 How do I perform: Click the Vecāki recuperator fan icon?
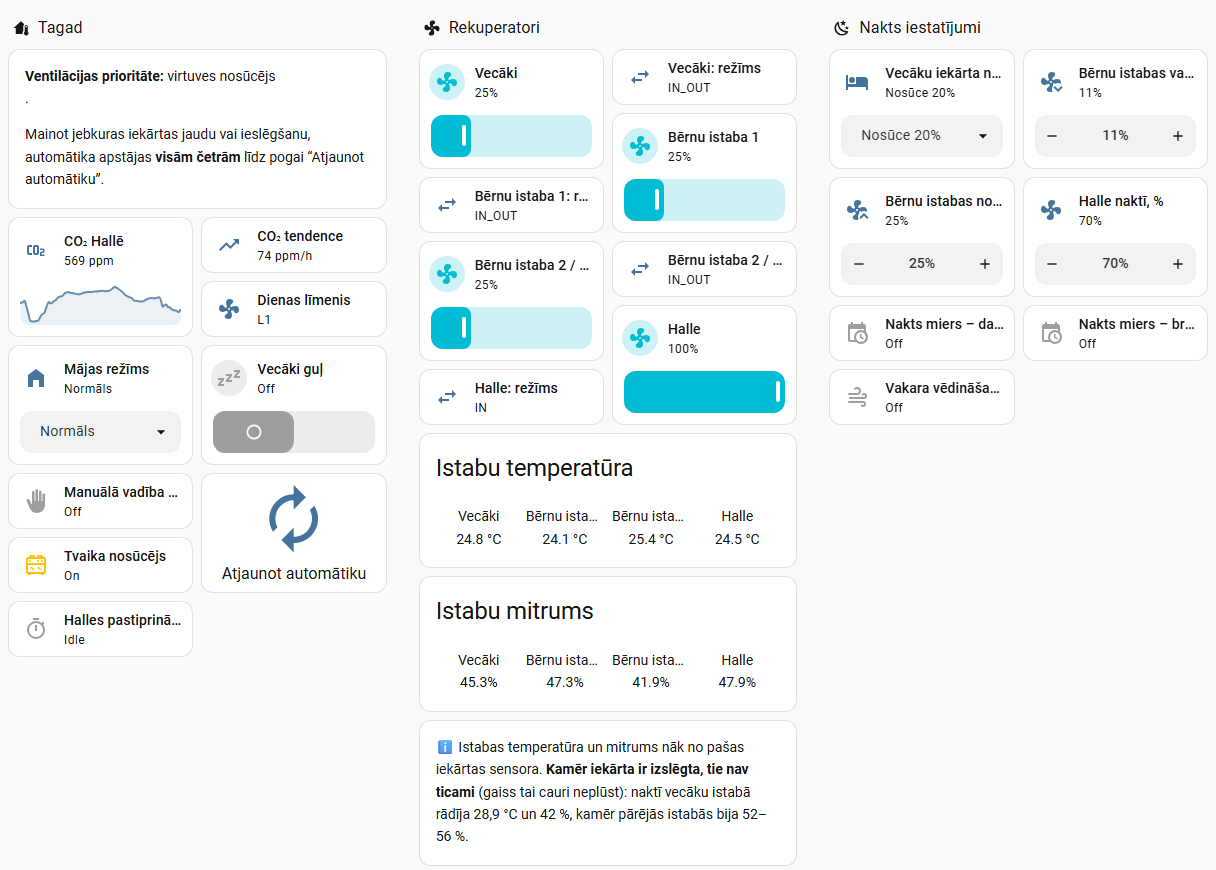[x=447, y=82]
